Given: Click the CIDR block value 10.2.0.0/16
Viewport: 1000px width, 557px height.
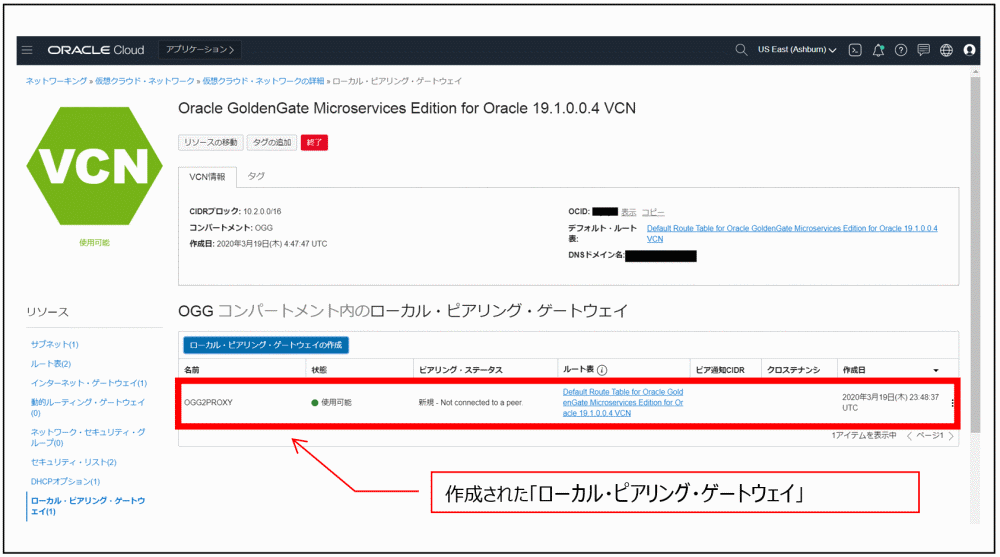Looking at the screenshot, I should tap(262, 212).
